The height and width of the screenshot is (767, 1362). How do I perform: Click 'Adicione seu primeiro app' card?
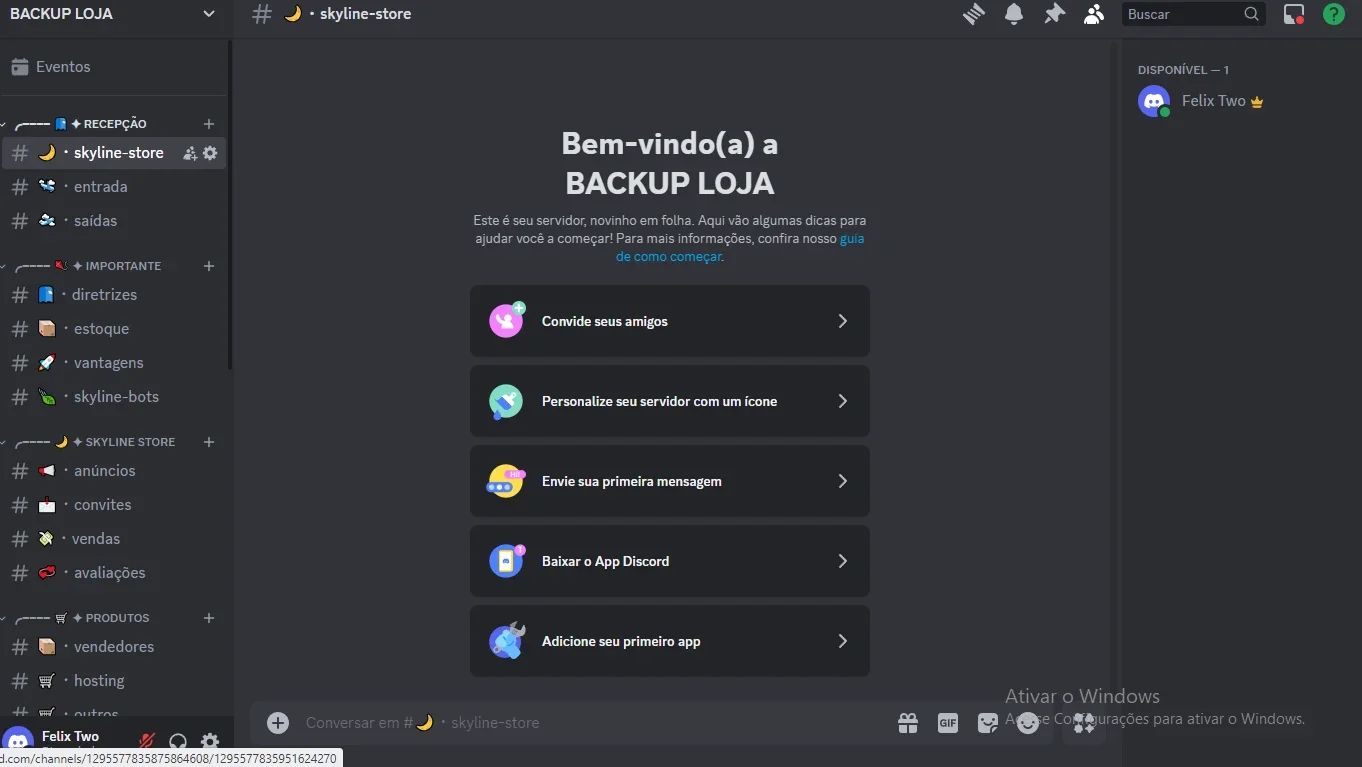click(x=669, y=641)
